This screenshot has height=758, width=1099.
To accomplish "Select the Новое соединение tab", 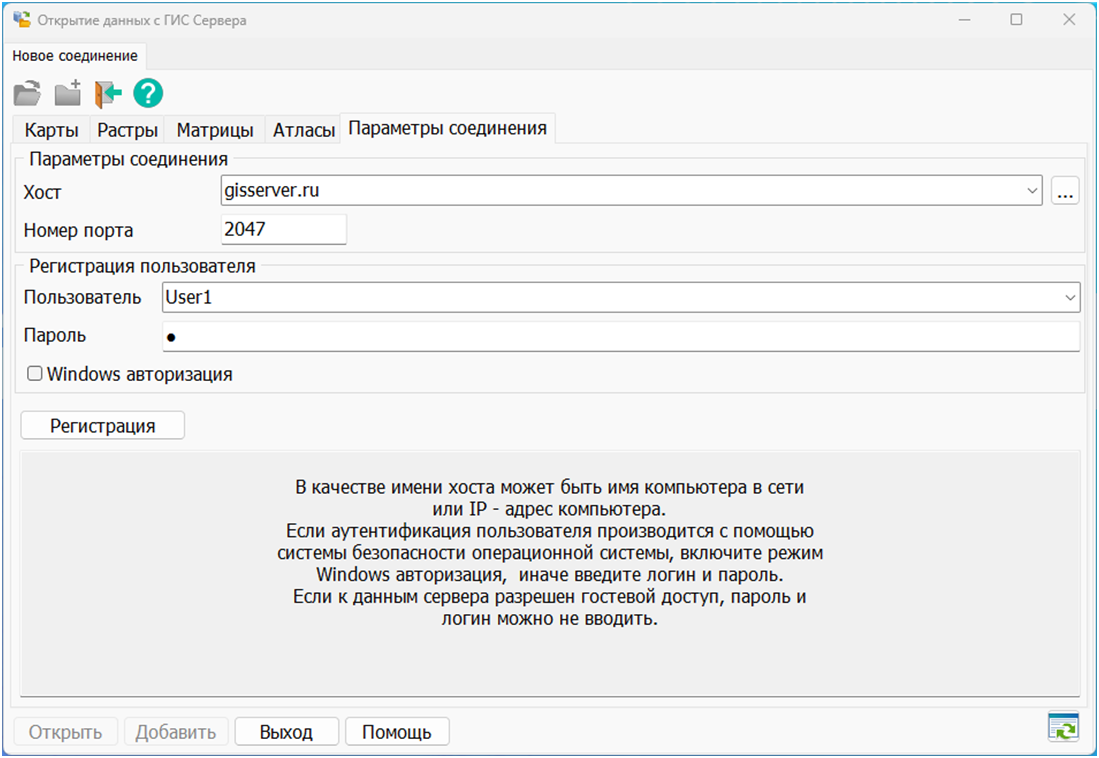I will click(x=75, y=56).
